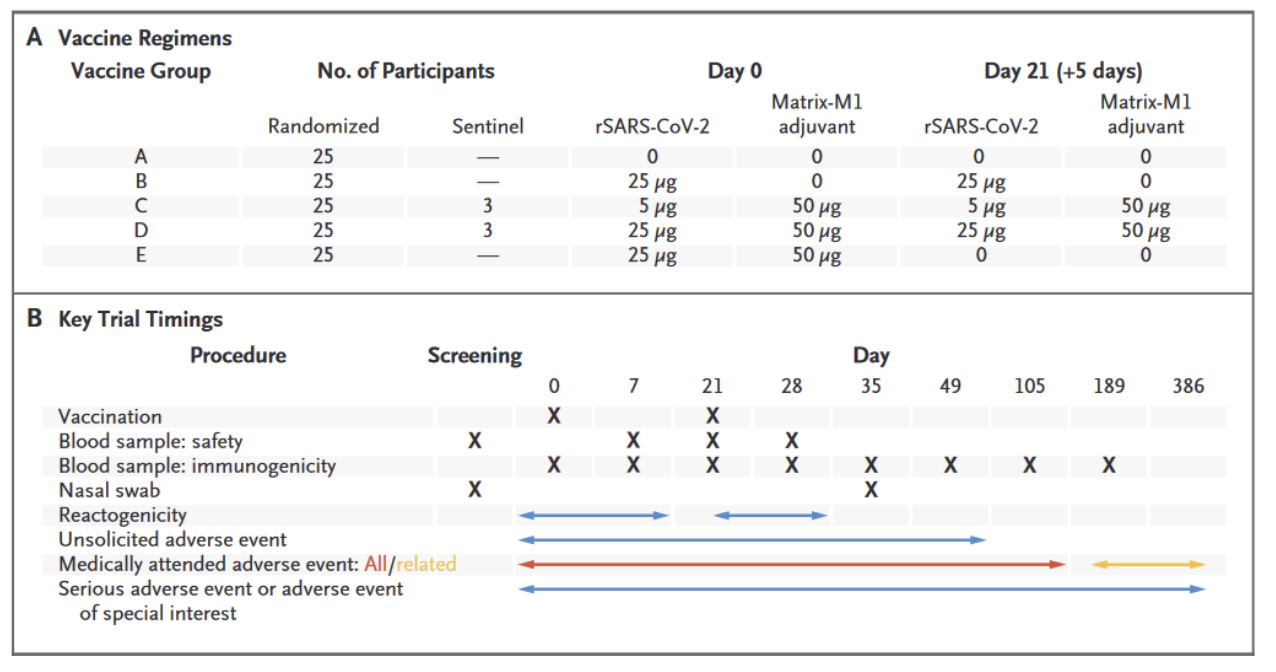This screenshot has width=1276, height=672.
Task: Click the safety blood sample X at Day 28
Action: [x=791, y=441]
